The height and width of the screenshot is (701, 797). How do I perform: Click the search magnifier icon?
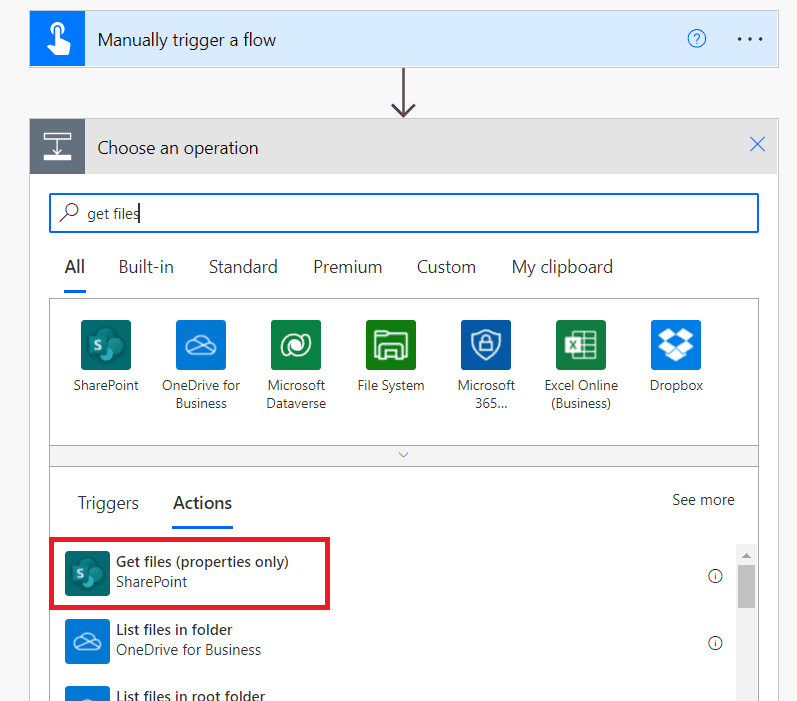pyautogui.click(x=69, y=212)
